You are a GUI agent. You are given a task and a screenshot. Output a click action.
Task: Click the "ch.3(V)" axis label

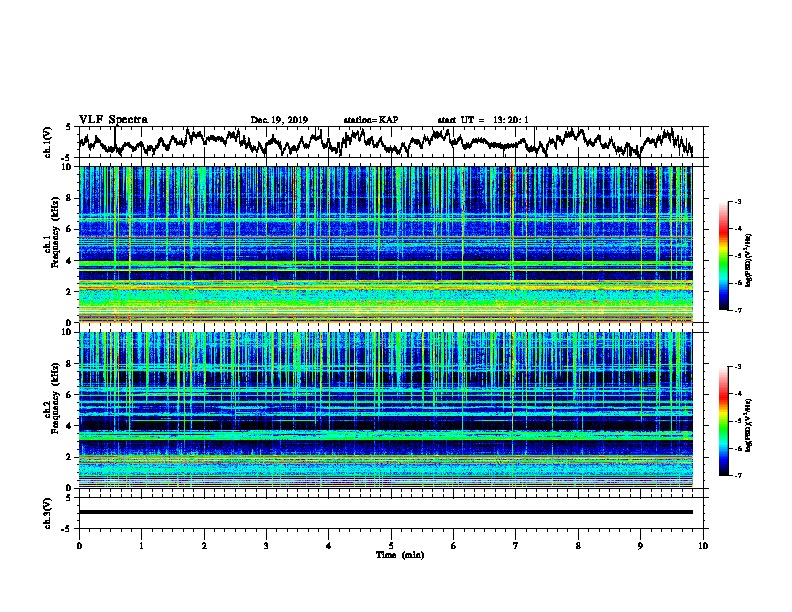48,513
